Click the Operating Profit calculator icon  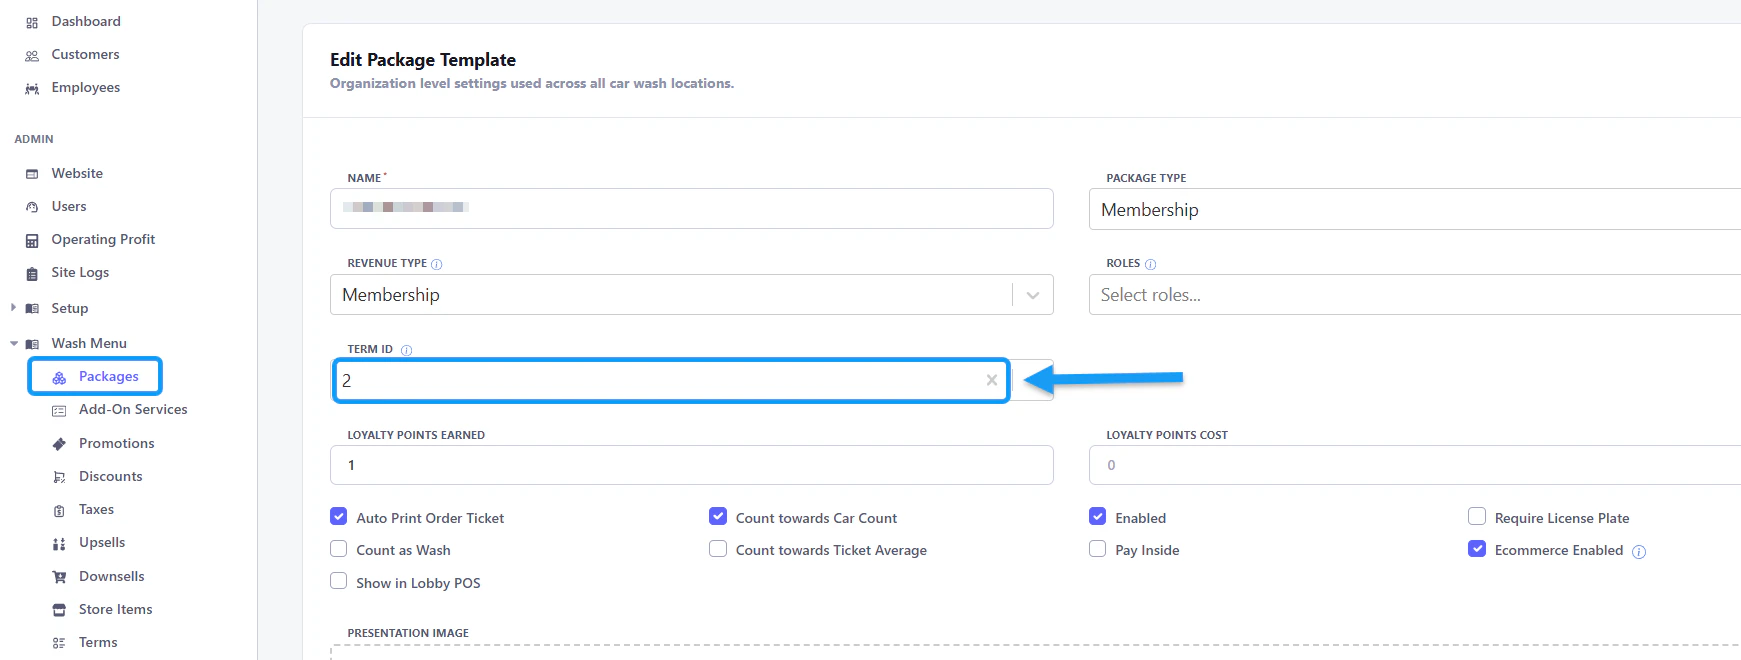(32, 240)
